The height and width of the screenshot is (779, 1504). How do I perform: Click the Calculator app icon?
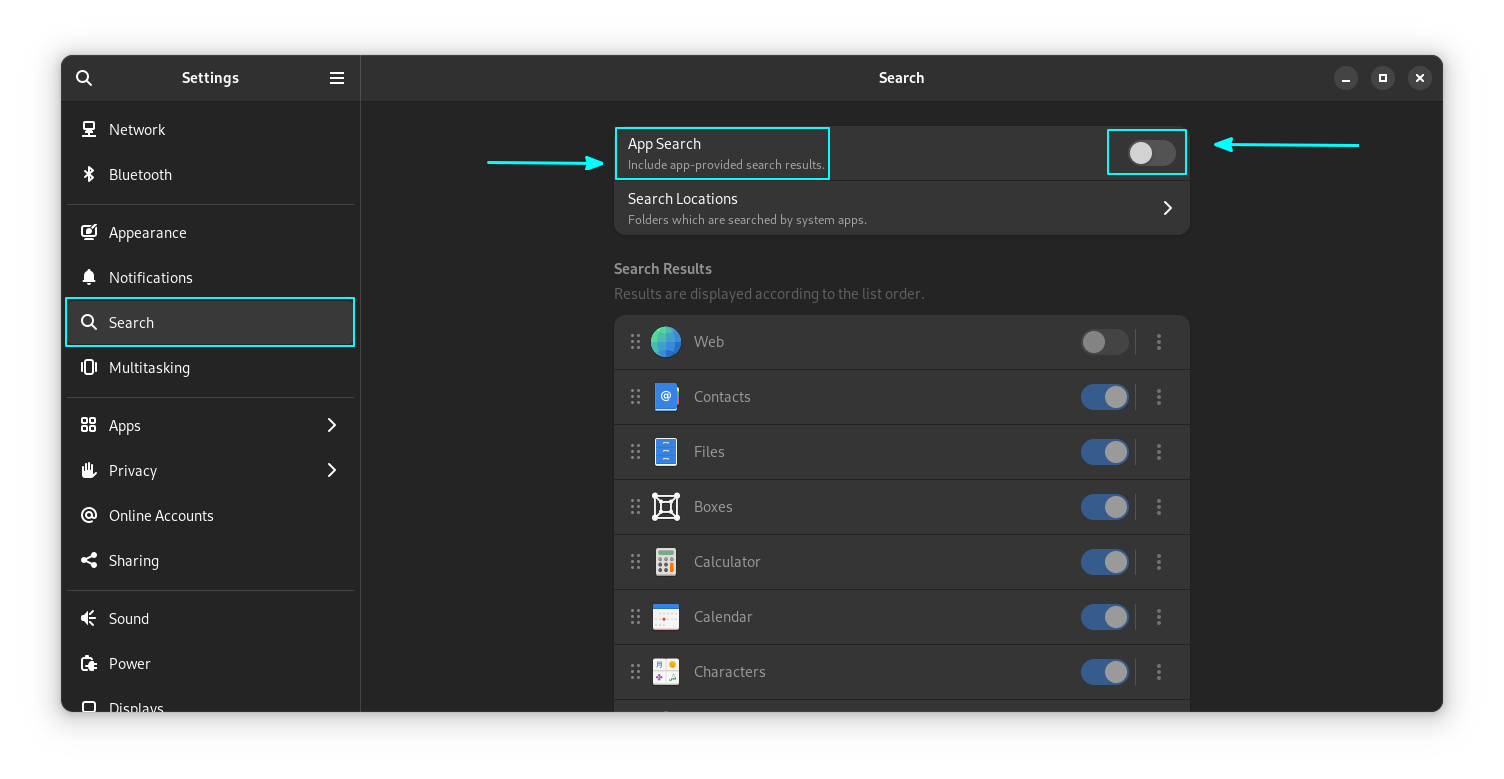point(666,562)
